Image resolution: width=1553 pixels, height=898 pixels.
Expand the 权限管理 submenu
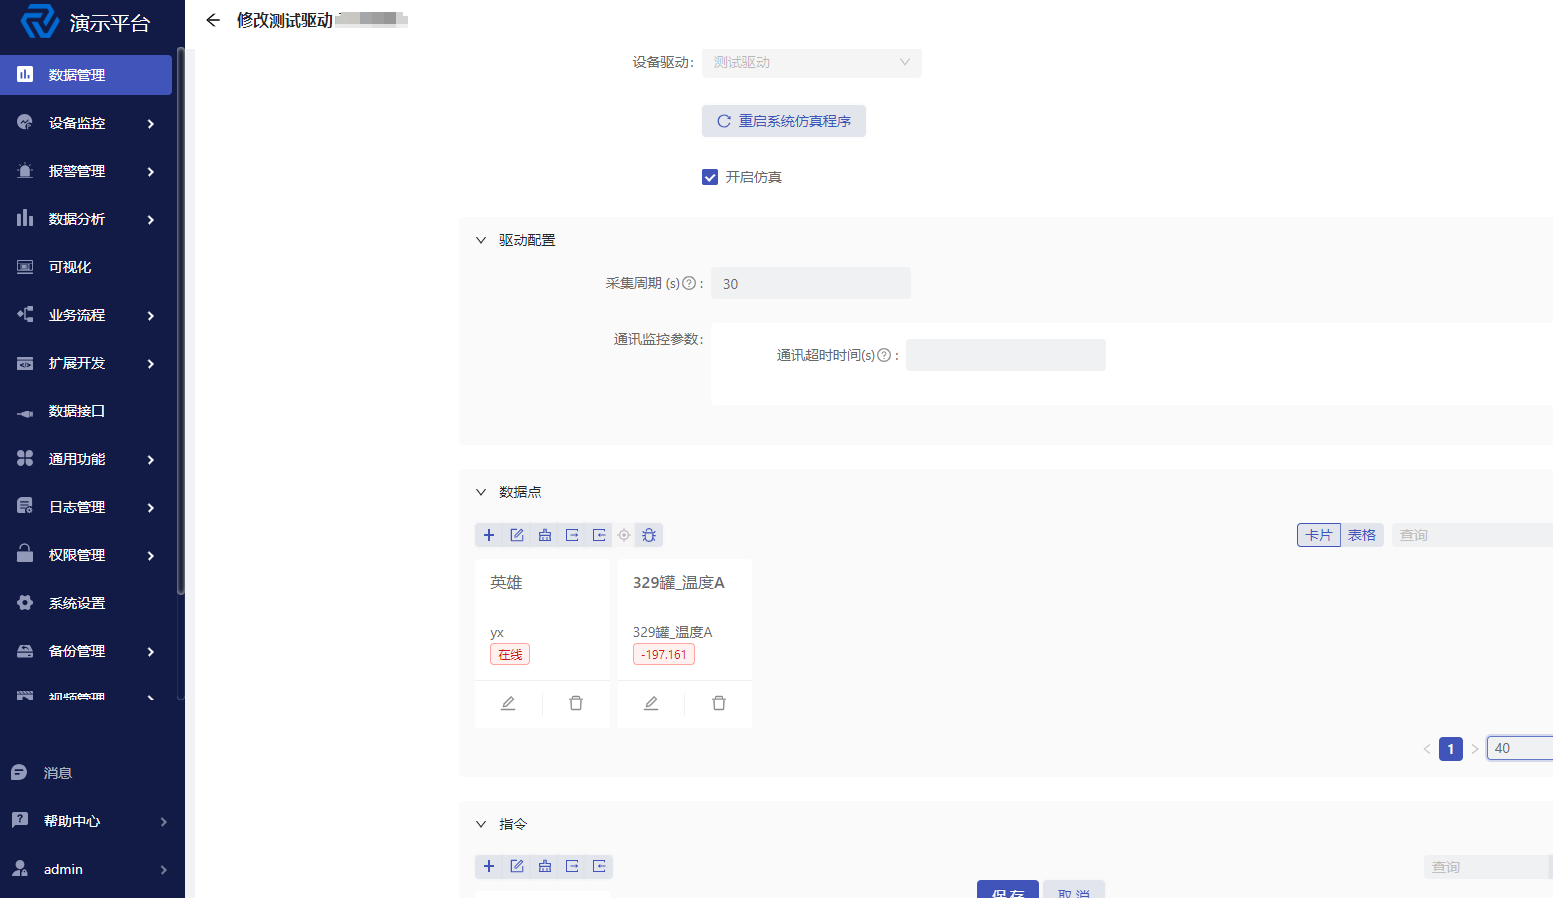coord(150,555)
